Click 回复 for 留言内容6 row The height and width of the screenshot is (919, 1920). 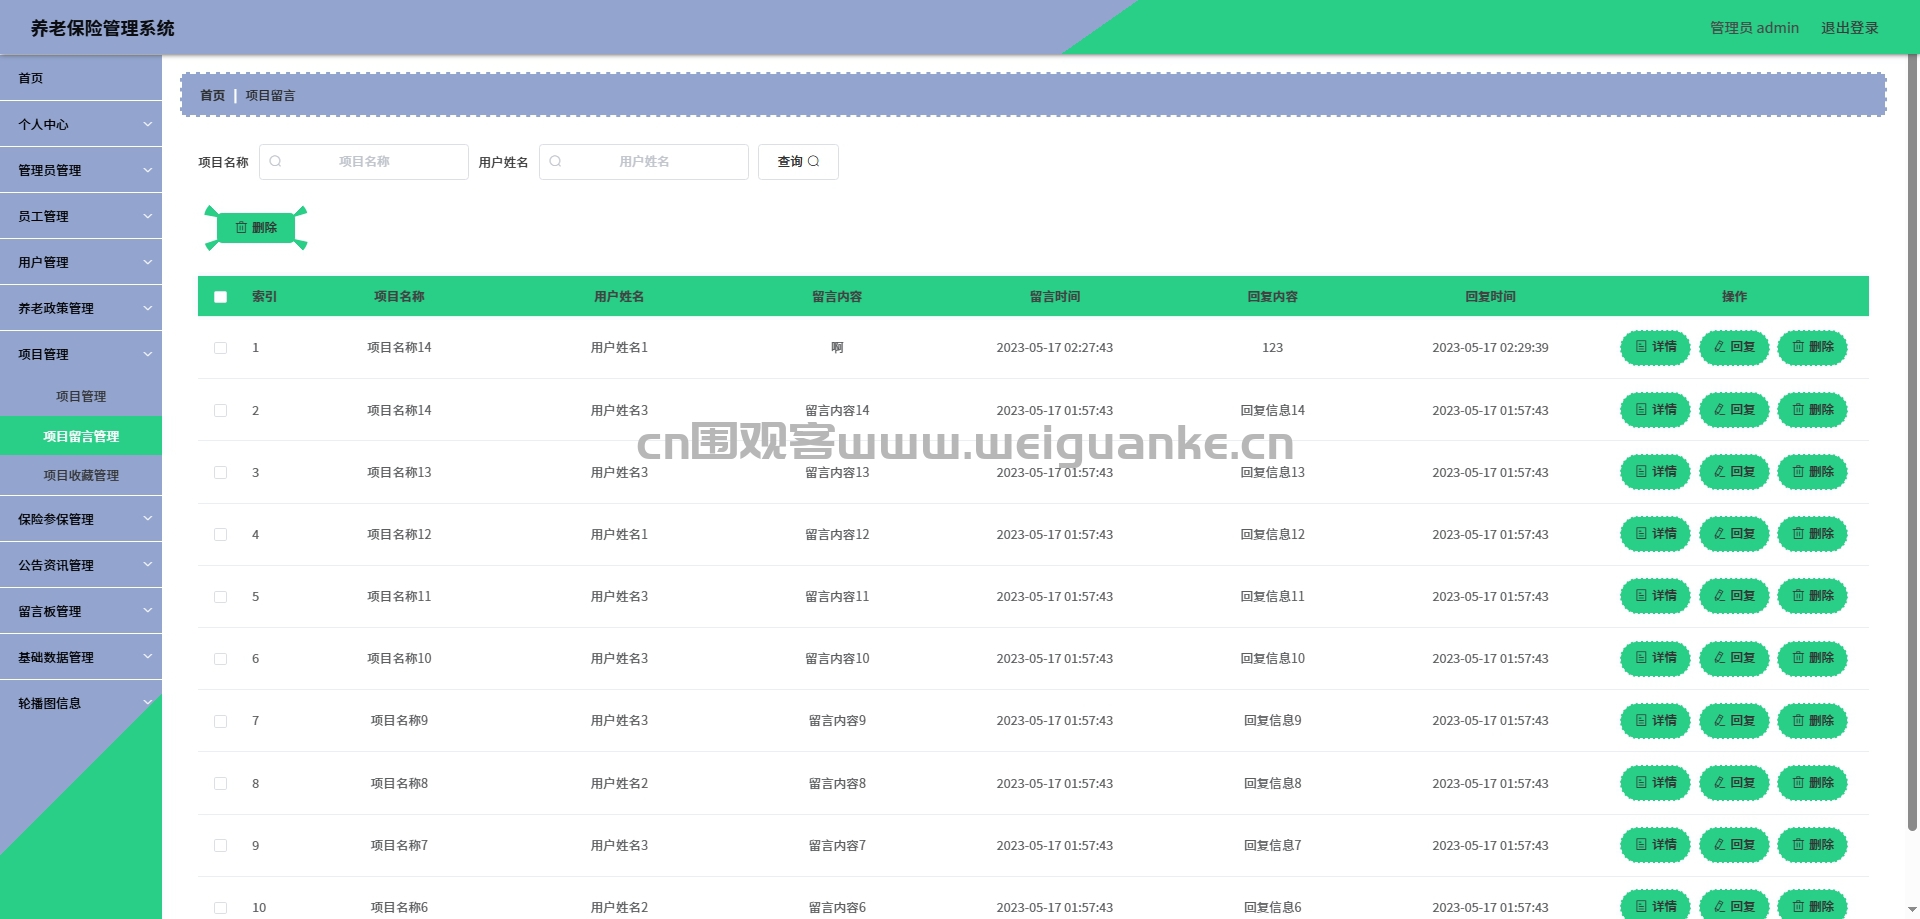click(x=1734, y=905)
